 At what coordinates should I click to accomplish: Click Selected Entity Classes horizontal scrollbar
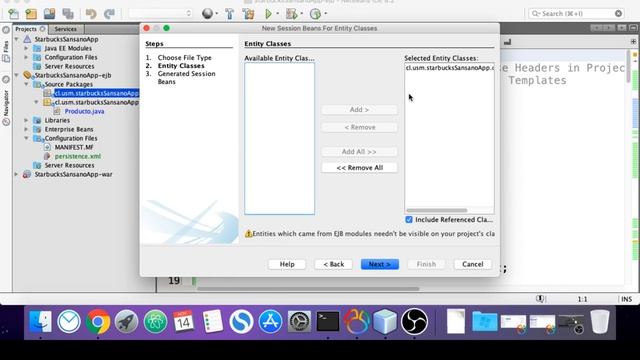437,211
